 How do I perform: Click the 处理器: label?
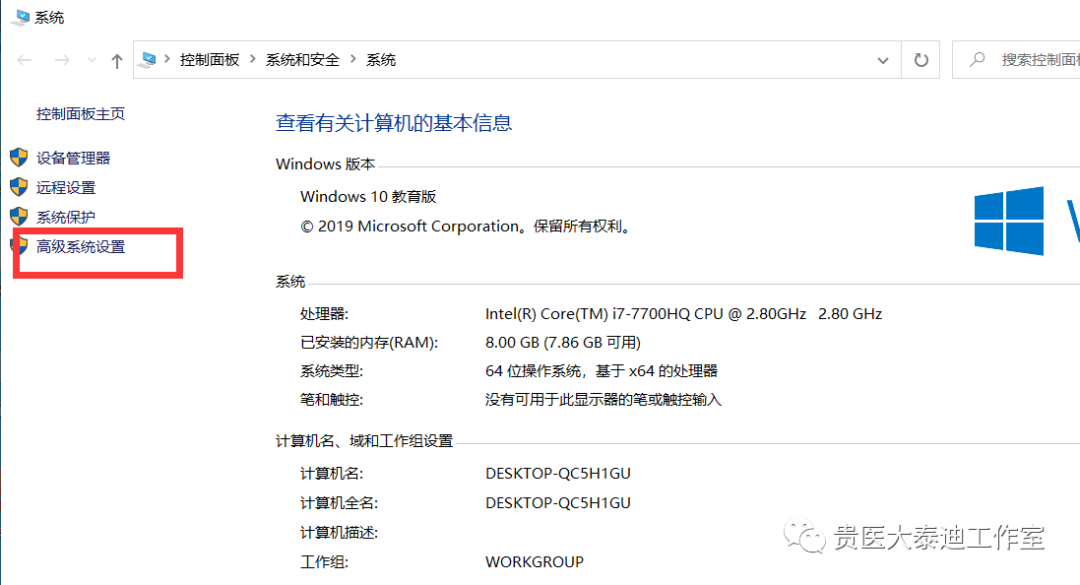(x=324, y=314)
